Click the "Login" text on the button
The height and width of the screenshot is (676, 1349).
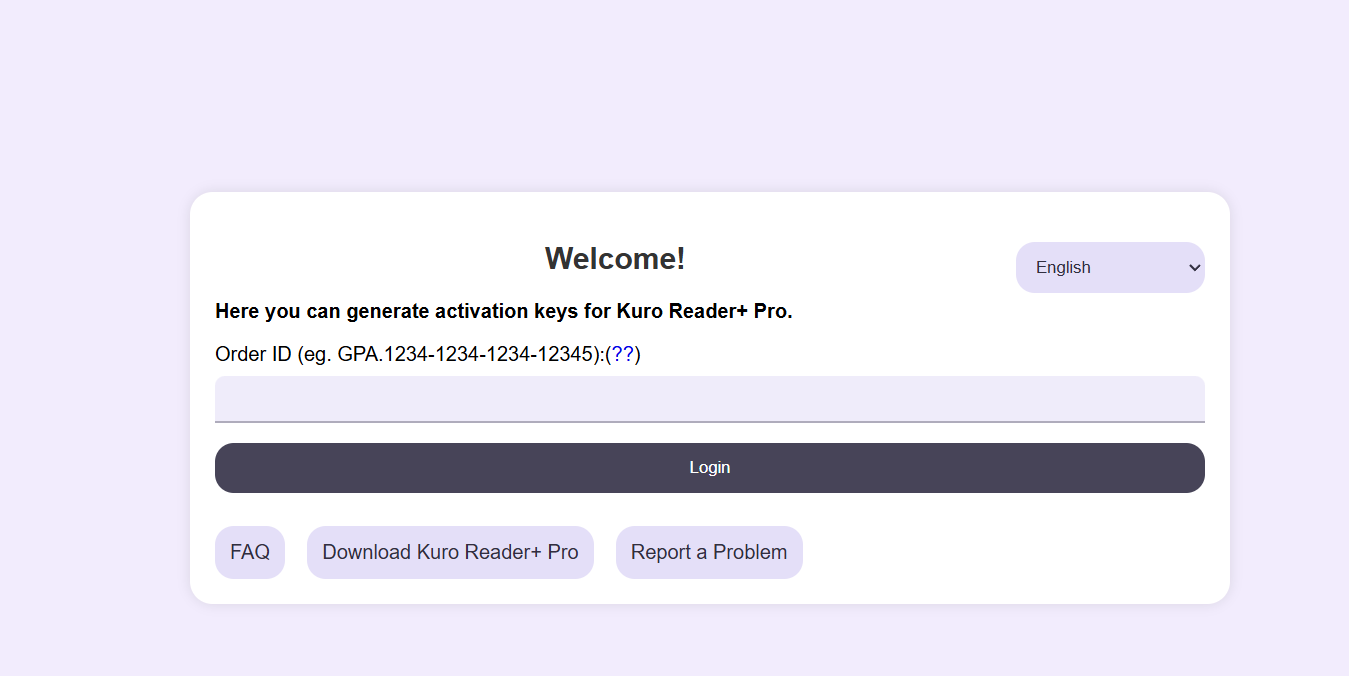pos(709,467)
